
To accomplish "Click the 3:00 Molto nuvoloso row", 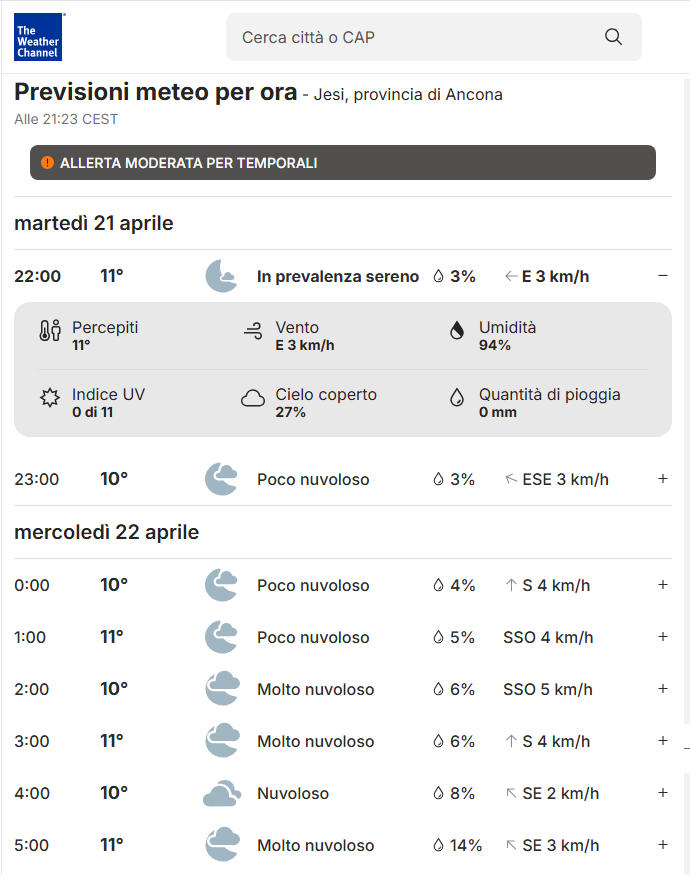I will click(315, 741).
